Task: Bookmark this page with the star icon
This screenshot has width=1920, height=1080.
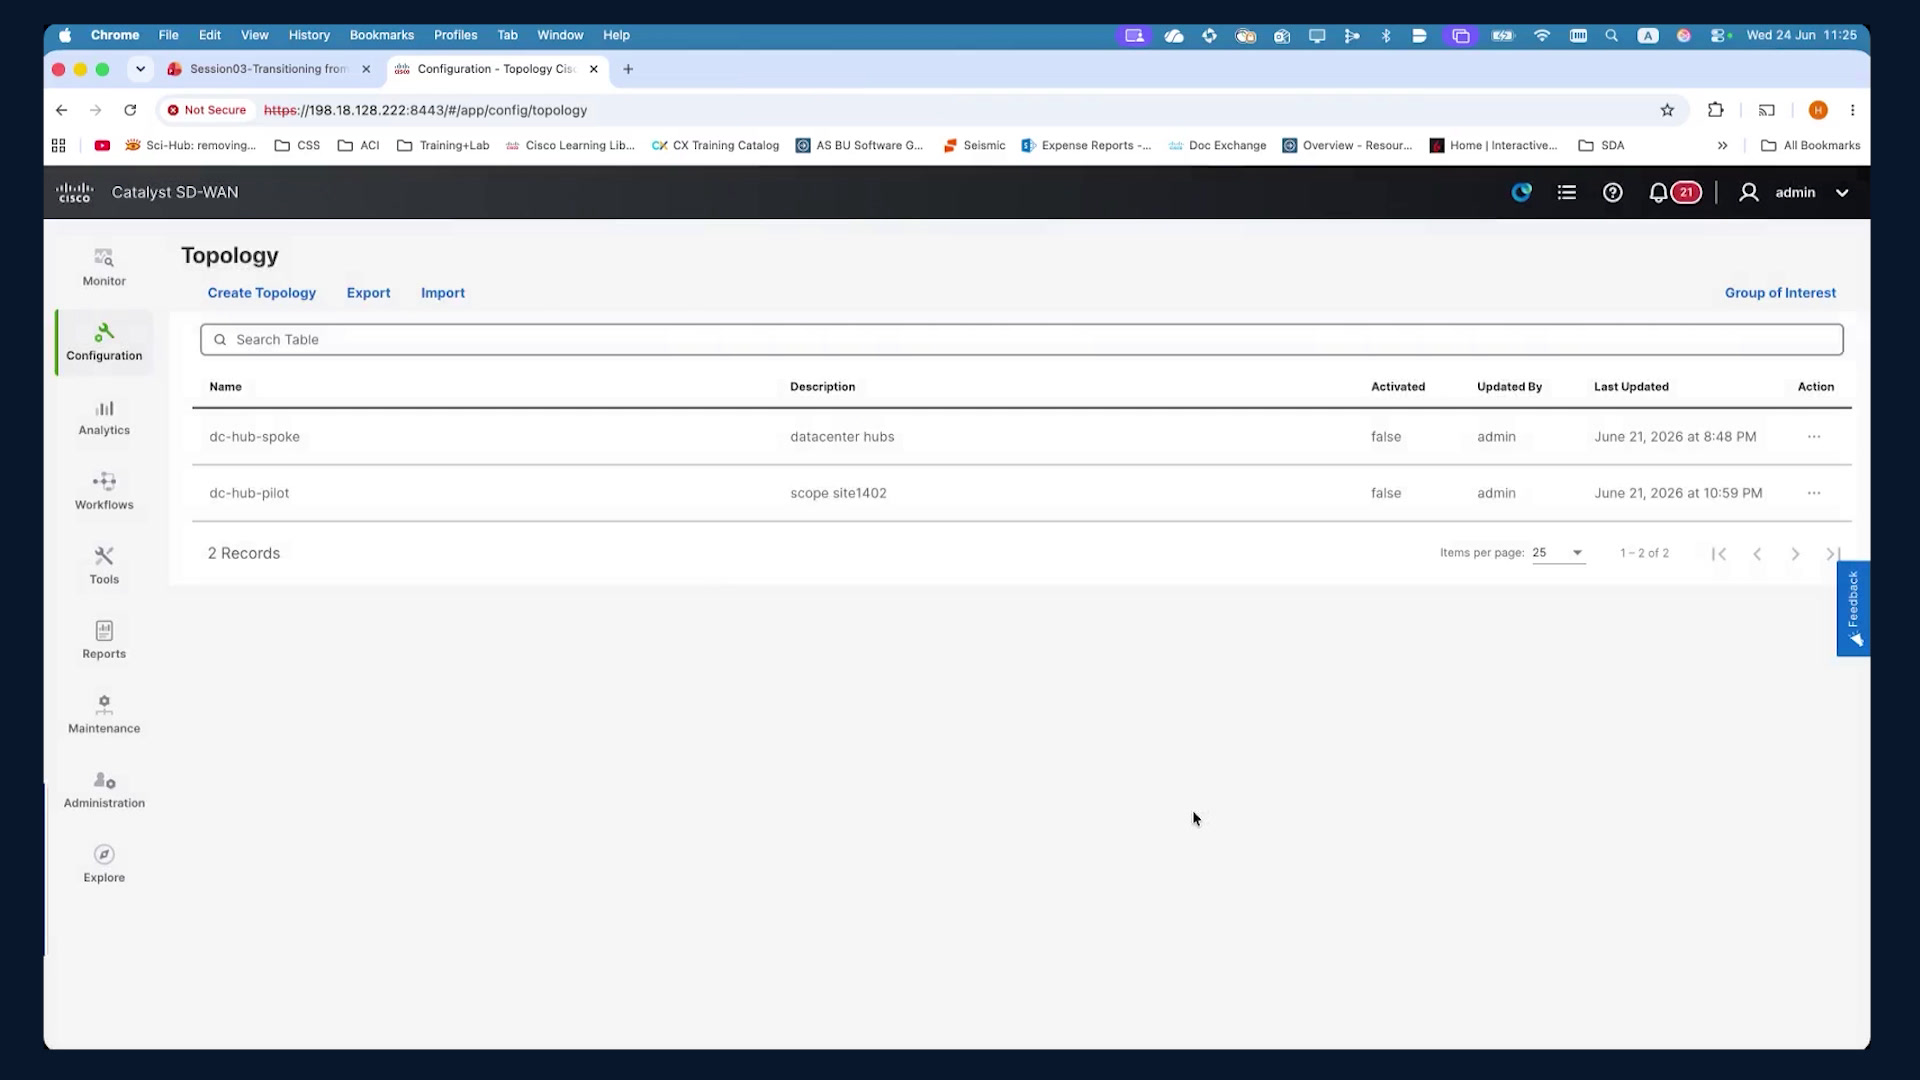Action: point(1667,110)
